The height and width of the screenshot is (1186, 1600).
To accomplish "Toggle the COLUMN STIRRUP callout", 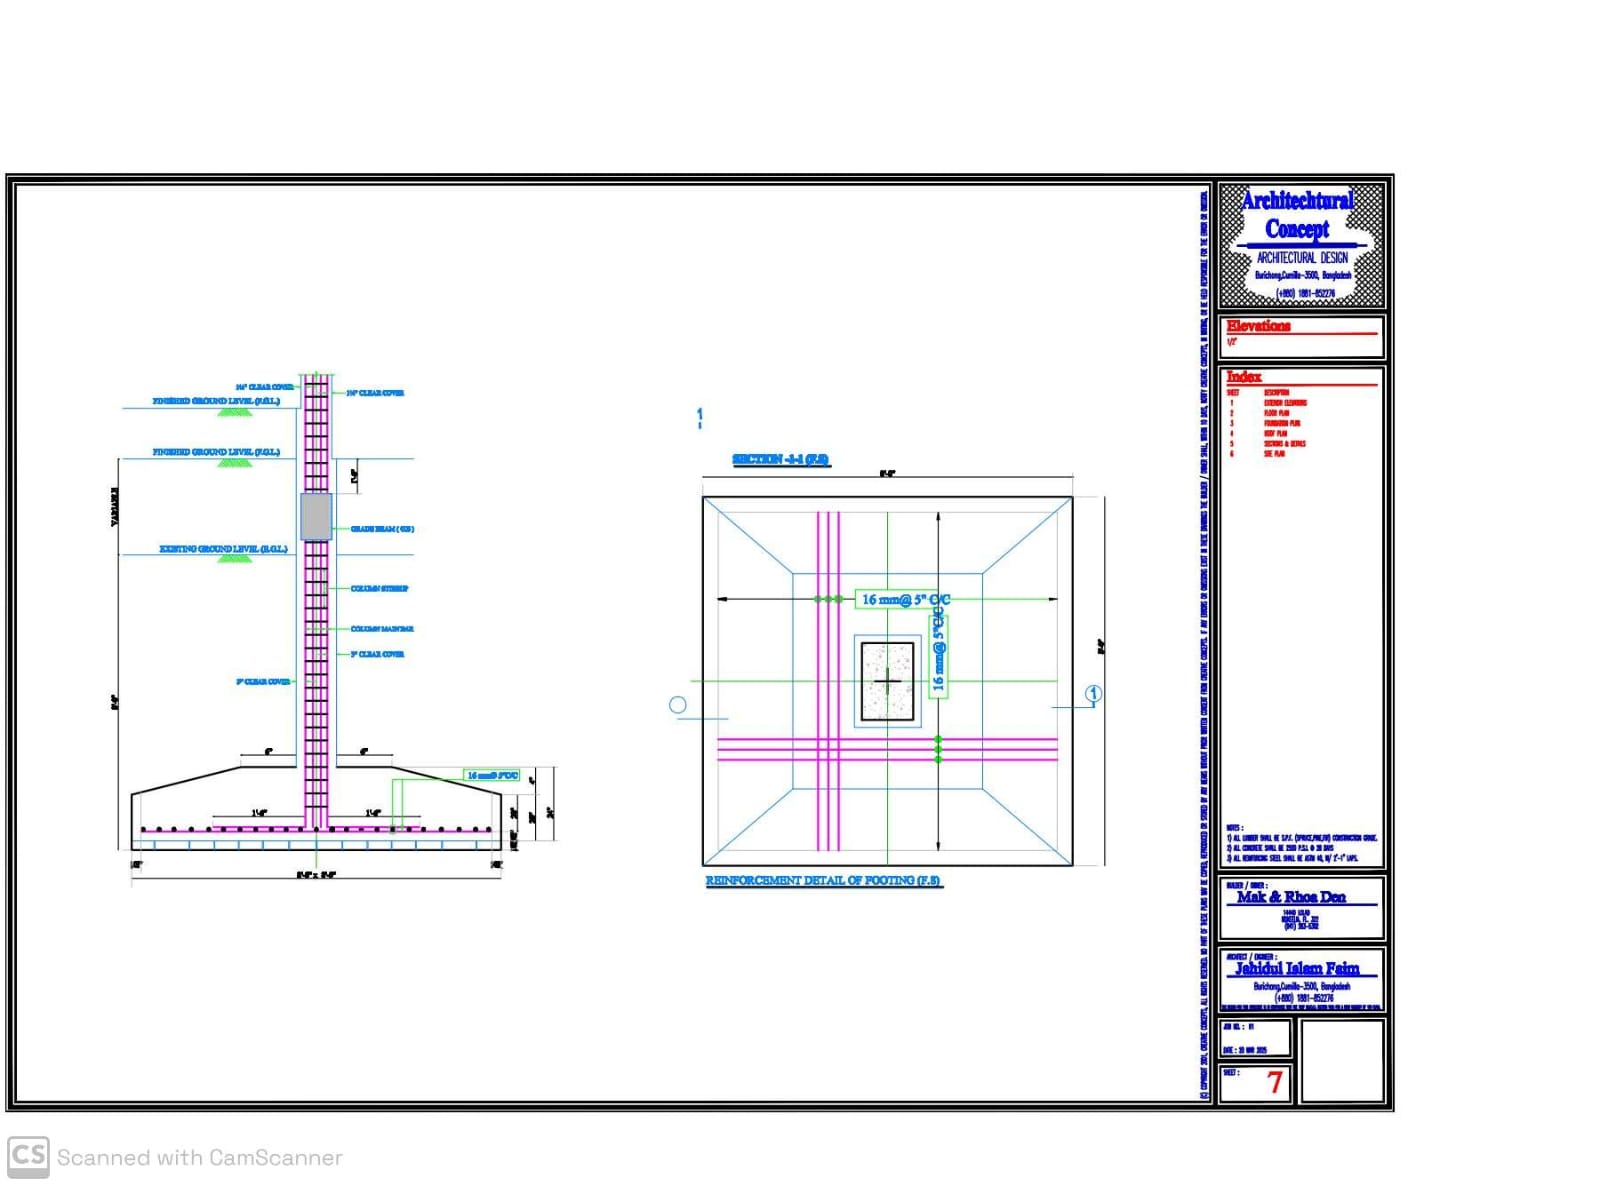I will pyautogui.click(x=378, y=587).
